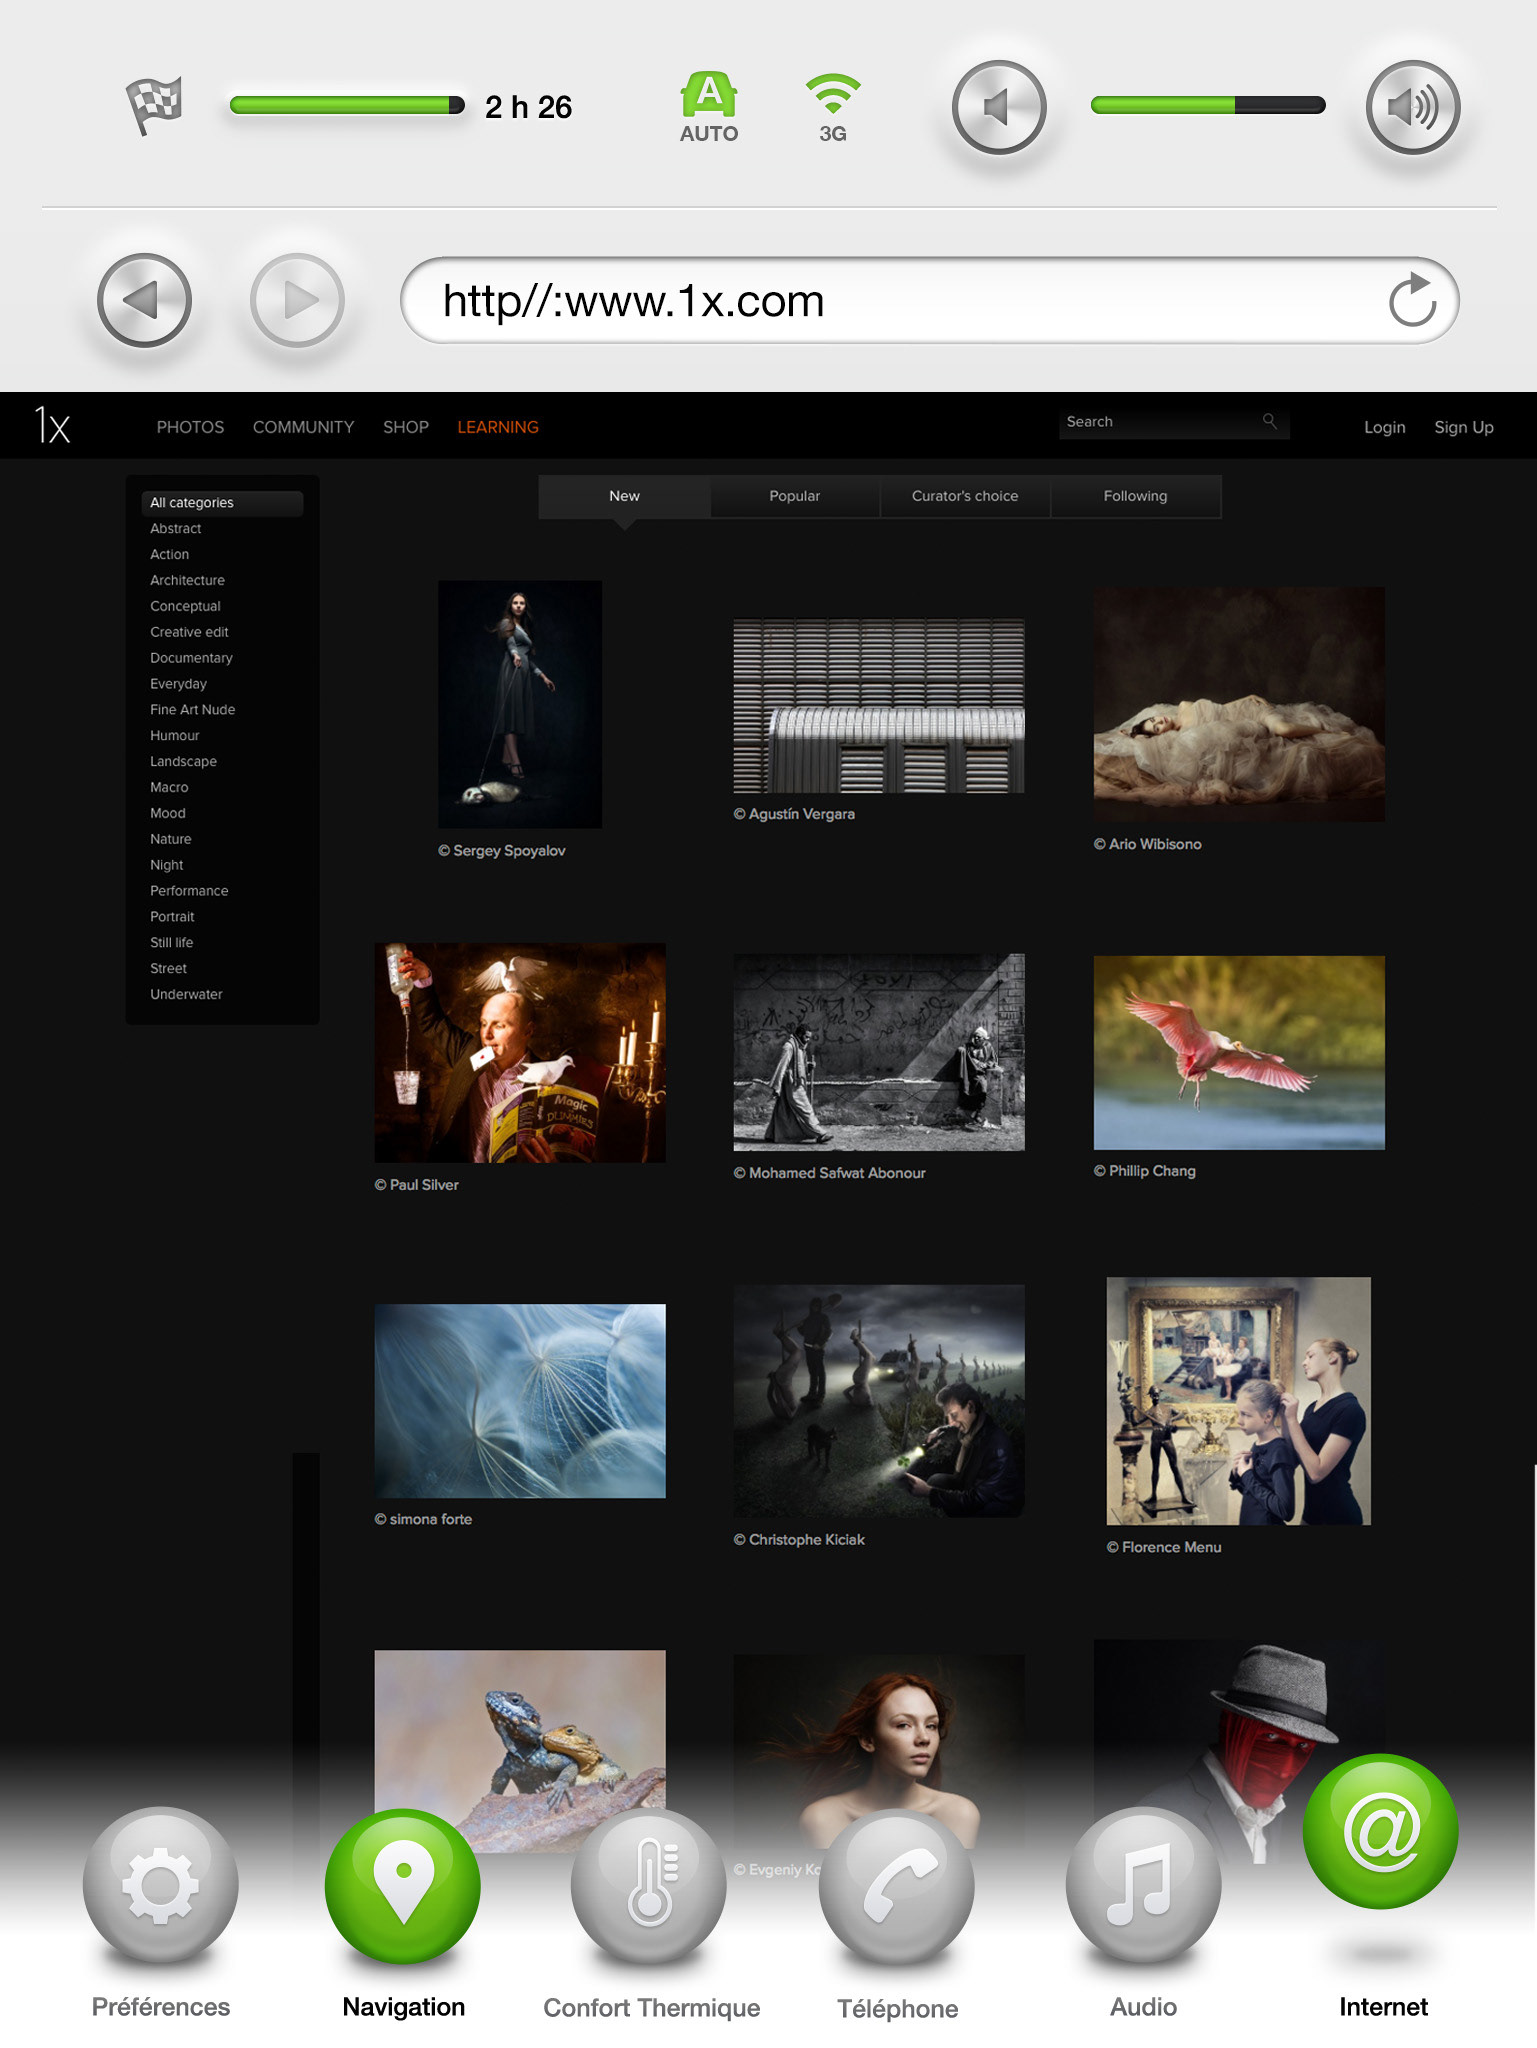
Task: Select the Architecture category
Action: click(187, 580)
